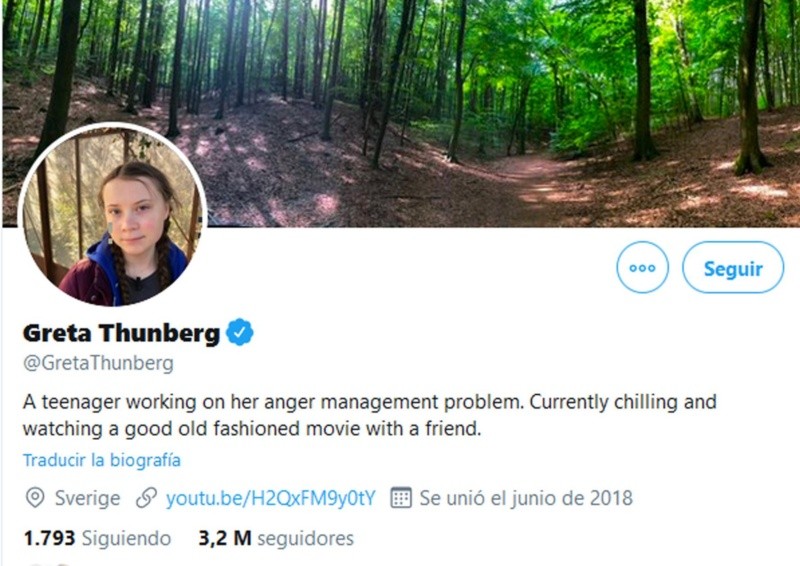Click the 'Se unió el junio de 2018' text

[526, 497]
